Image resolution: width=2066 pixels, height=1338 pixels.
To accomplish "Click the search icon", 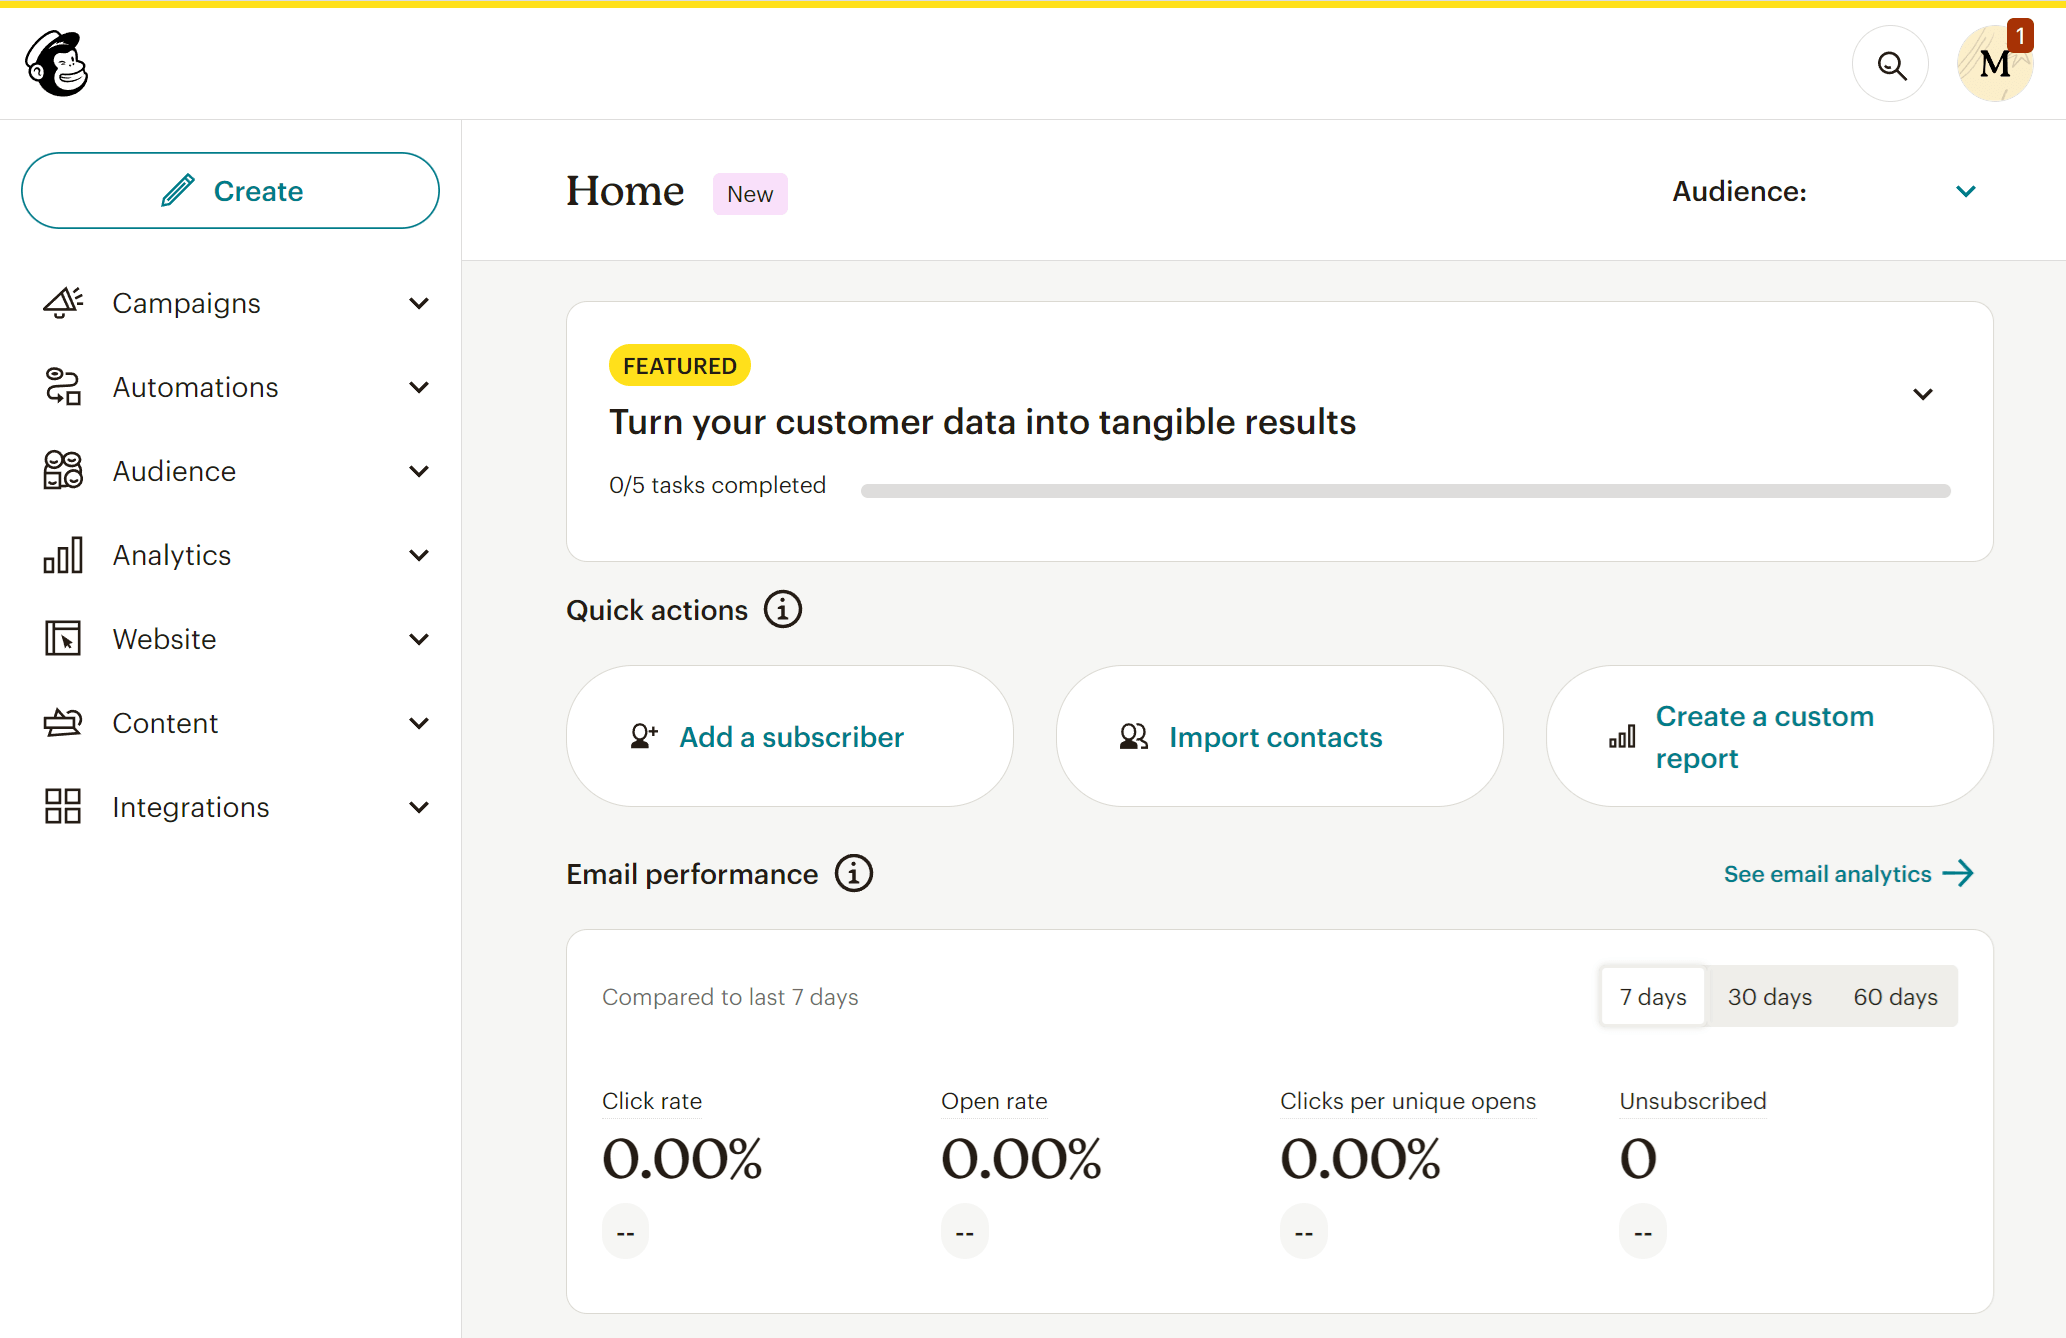I will click(1891, 65).
